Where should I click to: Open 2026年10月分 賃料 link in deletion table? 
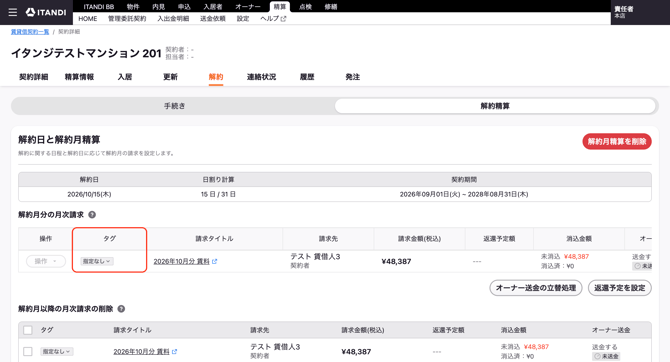pos(141,352)
